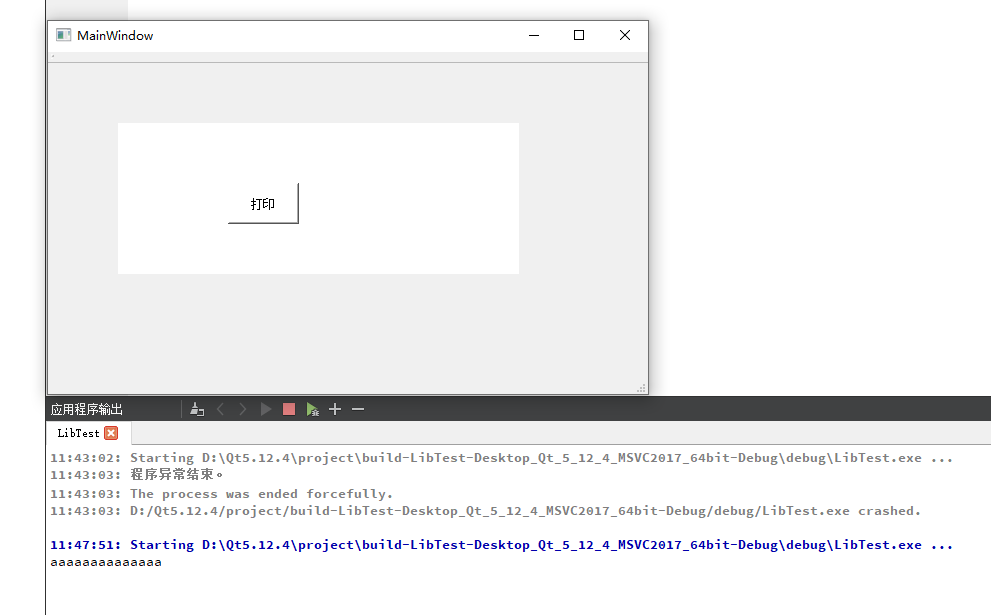Re-run the application with gray play icon
991x615 pixels.
[x=266, y=410]
